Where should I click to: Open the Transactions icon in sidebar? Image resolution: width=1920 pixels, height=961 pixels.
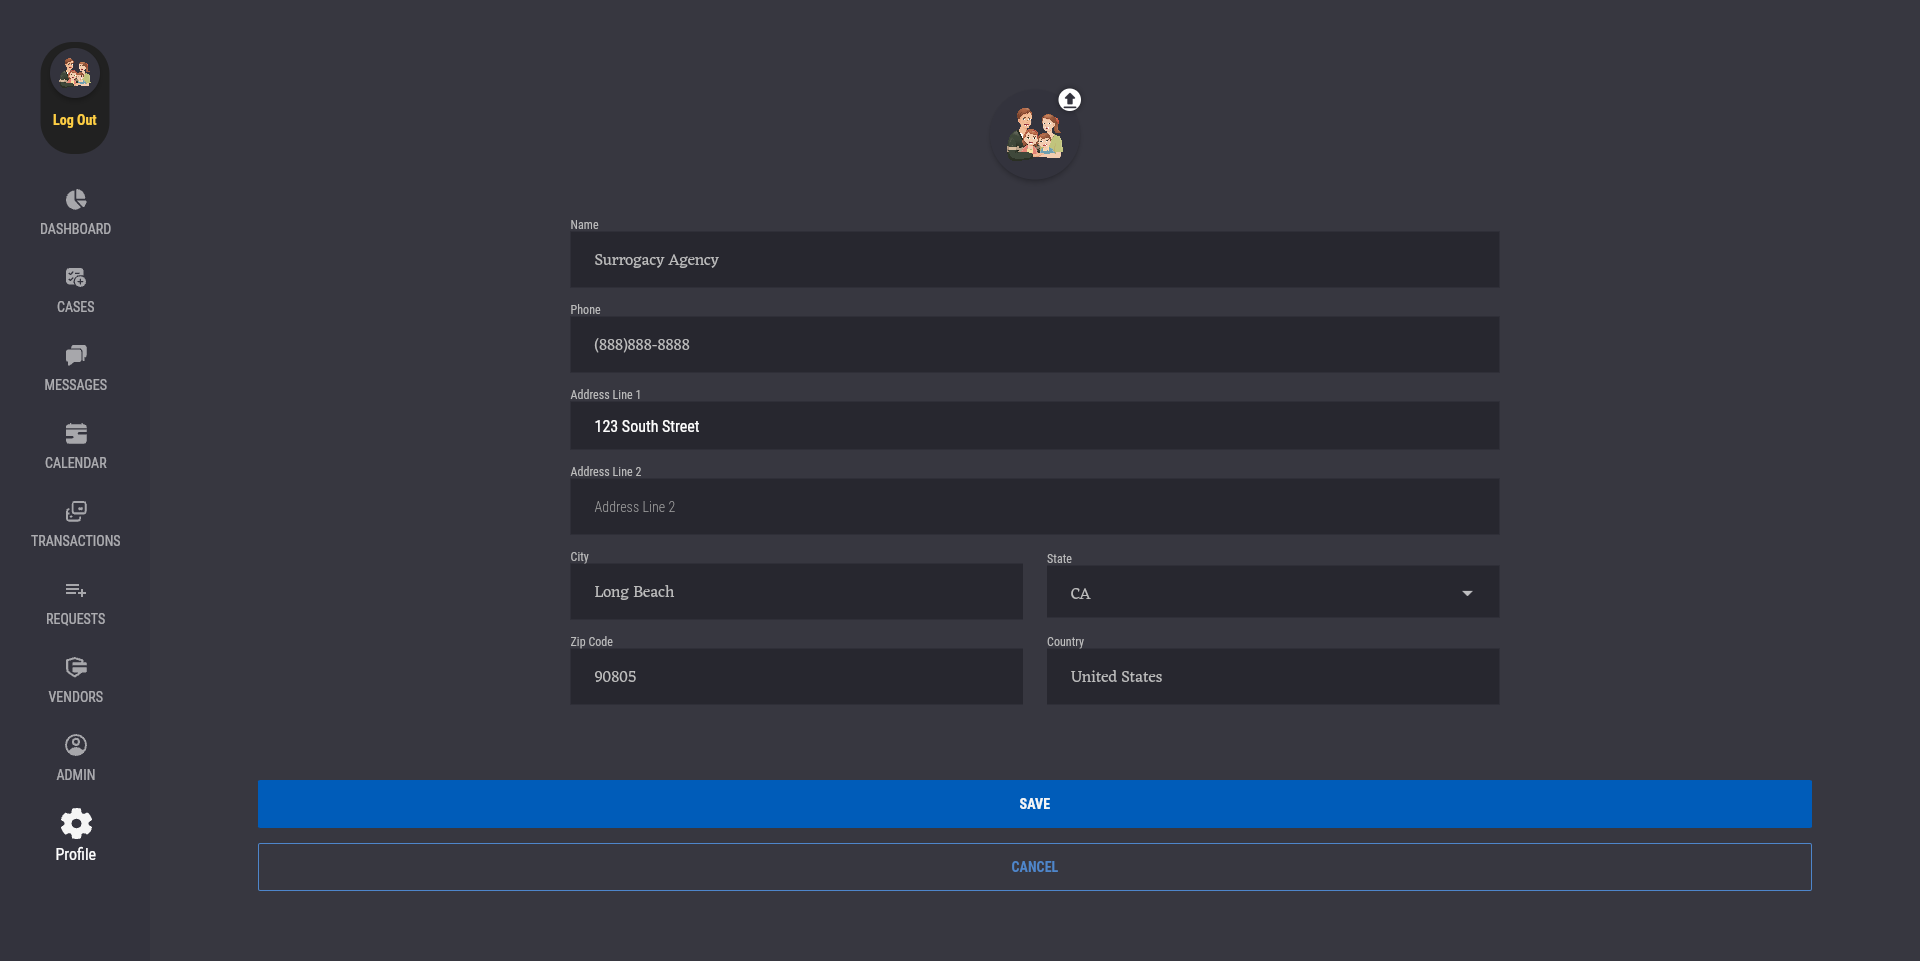point(76,512)
